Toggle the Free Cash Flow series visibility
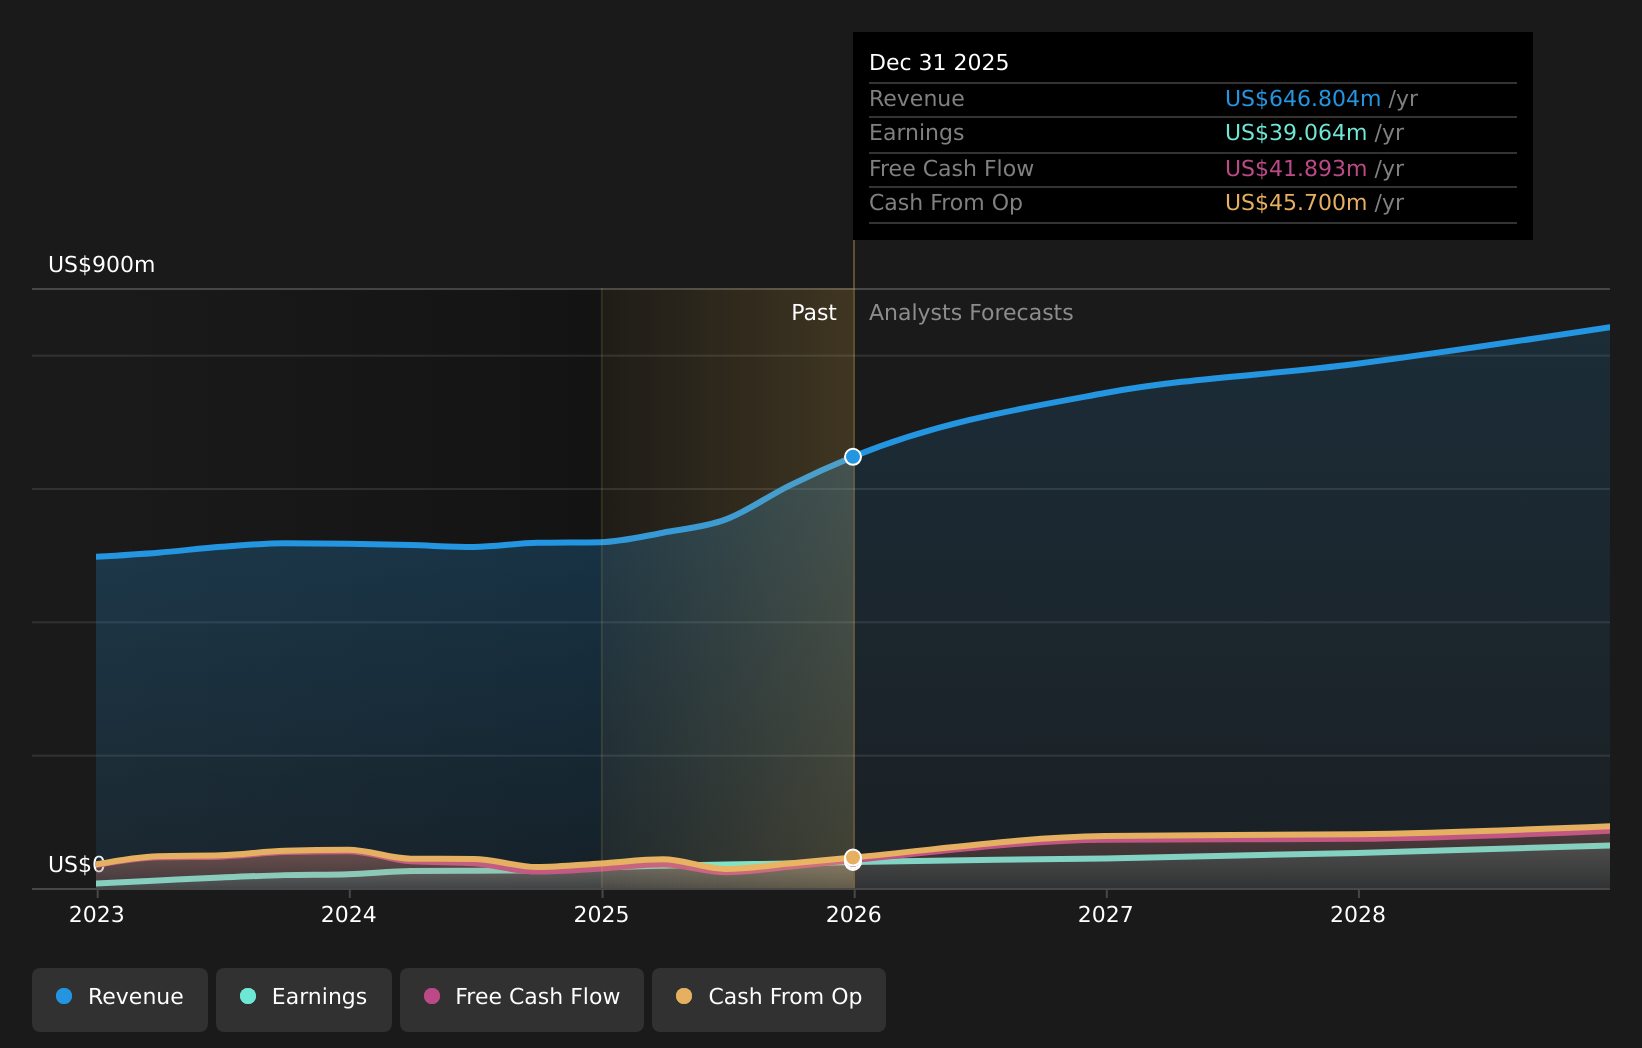The height and width of the screenshot is (1048, 1642). 521,997
